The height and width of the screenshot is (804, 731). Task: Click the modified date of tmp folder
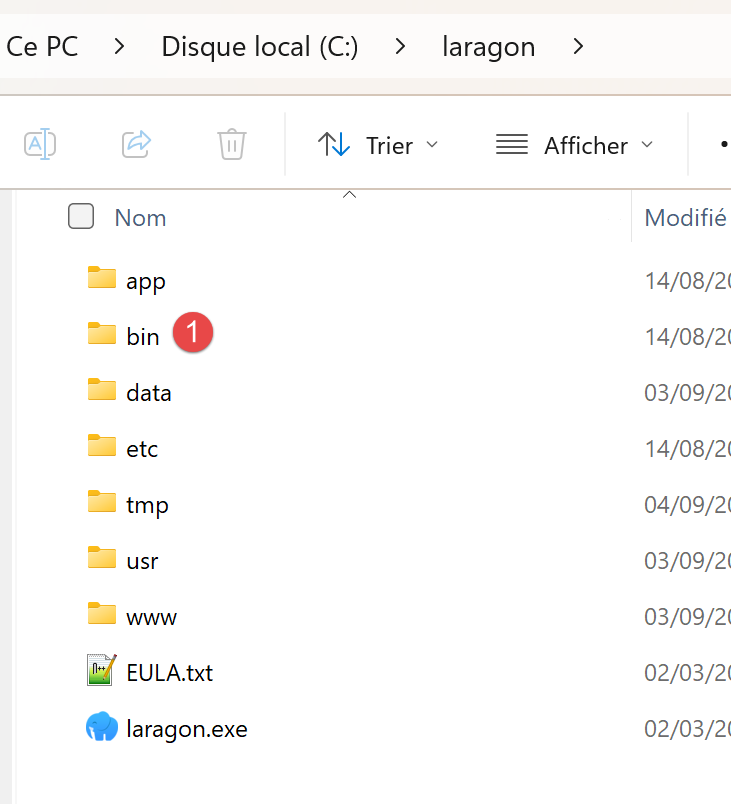coord(687,505)
